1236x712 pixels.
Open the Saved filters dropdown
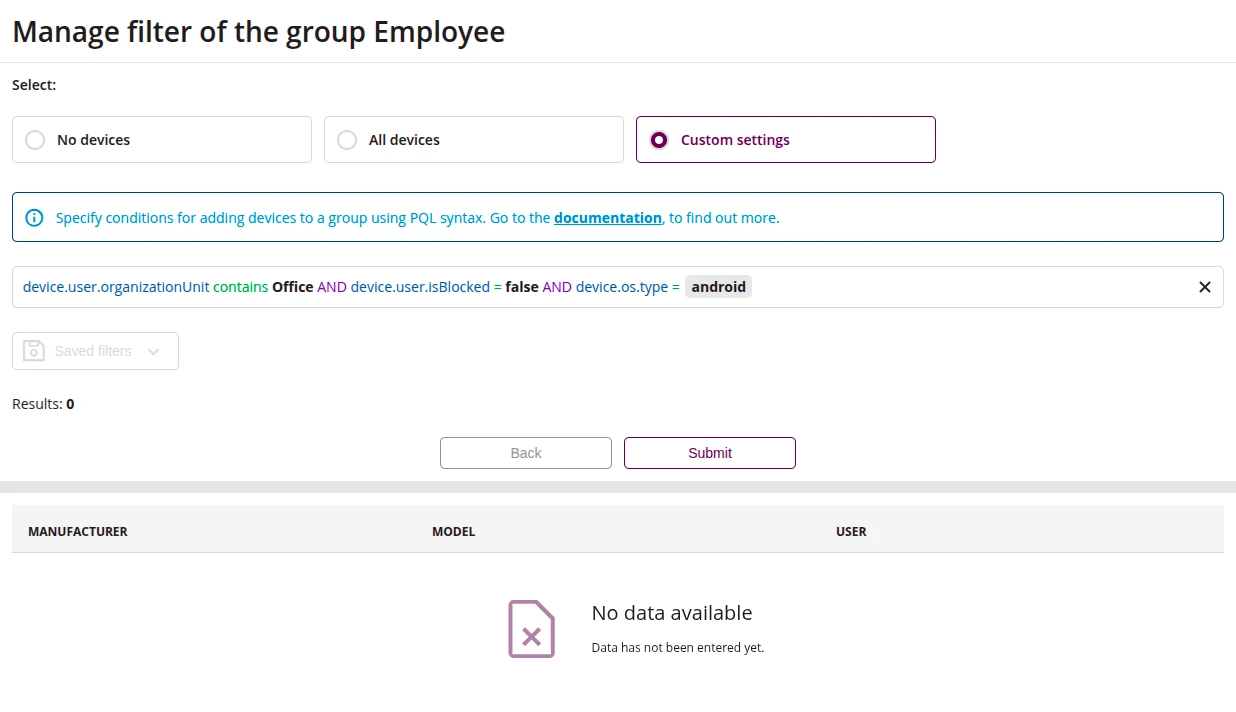point(95,351)
